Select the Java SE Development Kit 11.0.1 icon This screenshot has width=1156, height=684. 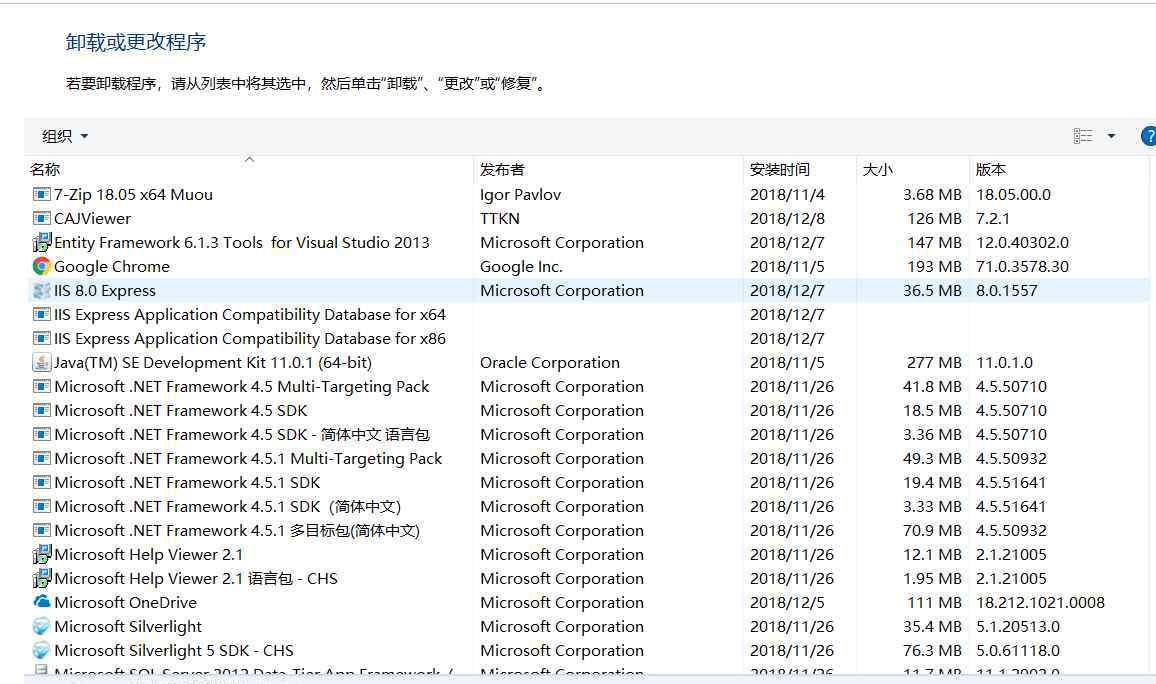pyautogui.click(x=42, y=363)
